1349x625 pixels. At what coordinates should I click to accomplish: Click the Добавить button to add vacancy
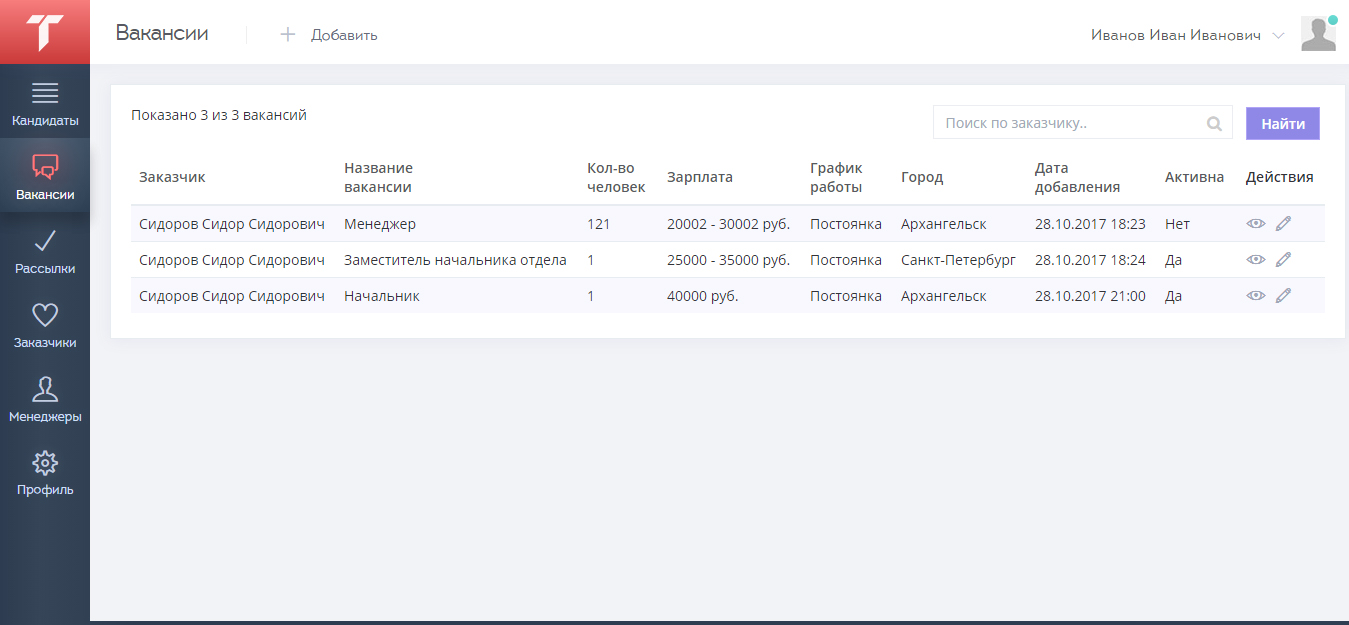point(328,35)
